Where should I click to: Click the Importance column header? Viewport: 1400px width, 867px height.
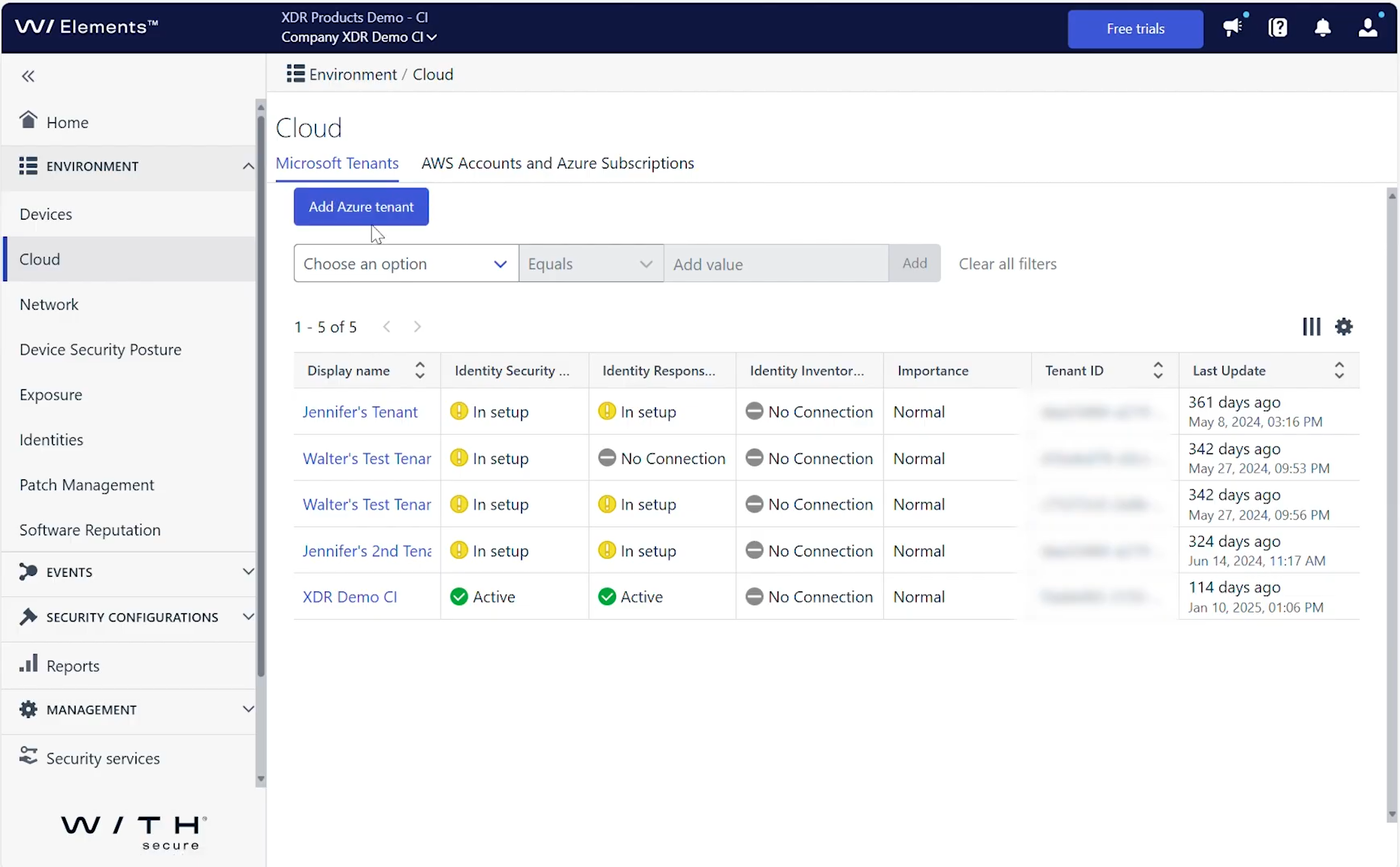(957, 371)
